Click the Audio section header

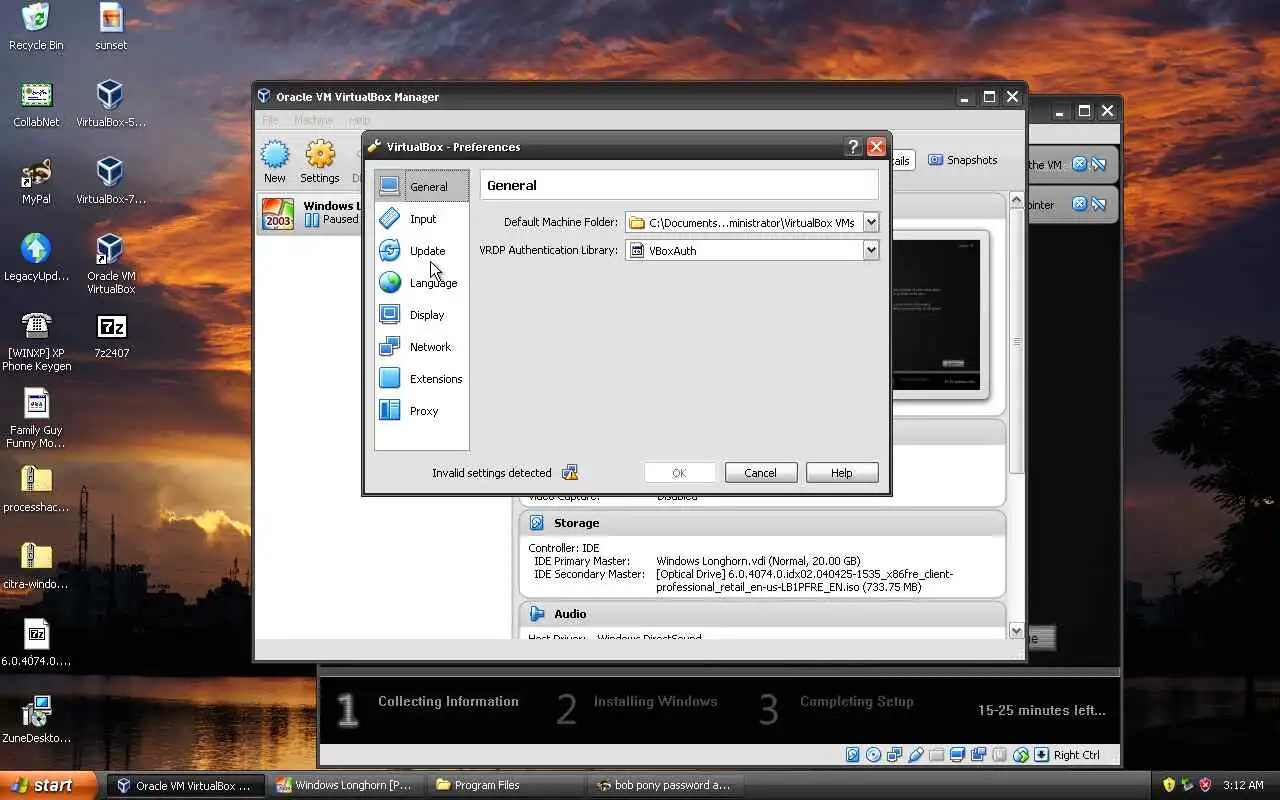point(762,614)
